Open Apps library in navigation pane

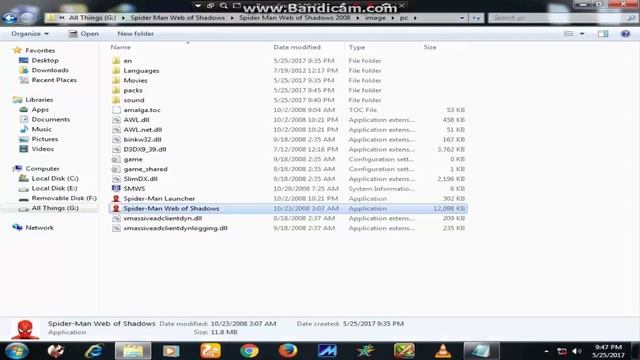(40, 109)
